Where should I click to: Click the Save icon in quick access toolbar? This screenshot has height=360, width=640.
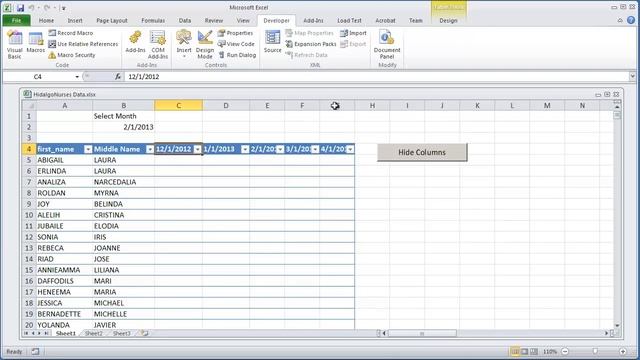(x=20, y=7)
